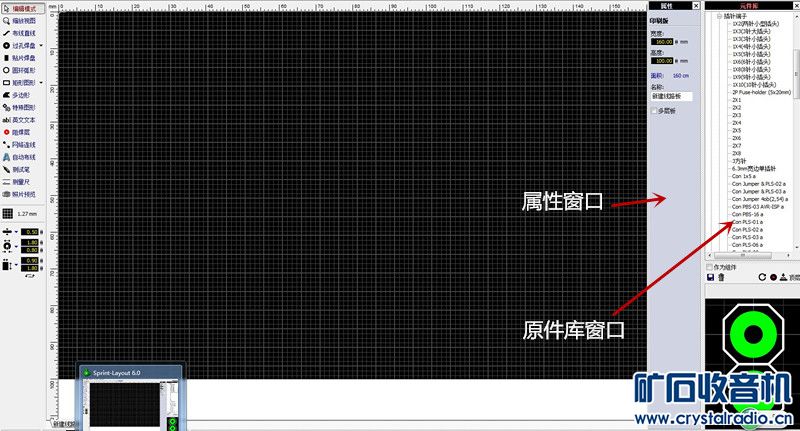This screenshot has height=431, width=800.
Task: Click the red dot icon in library toolbar
Action: coord(773,277)
